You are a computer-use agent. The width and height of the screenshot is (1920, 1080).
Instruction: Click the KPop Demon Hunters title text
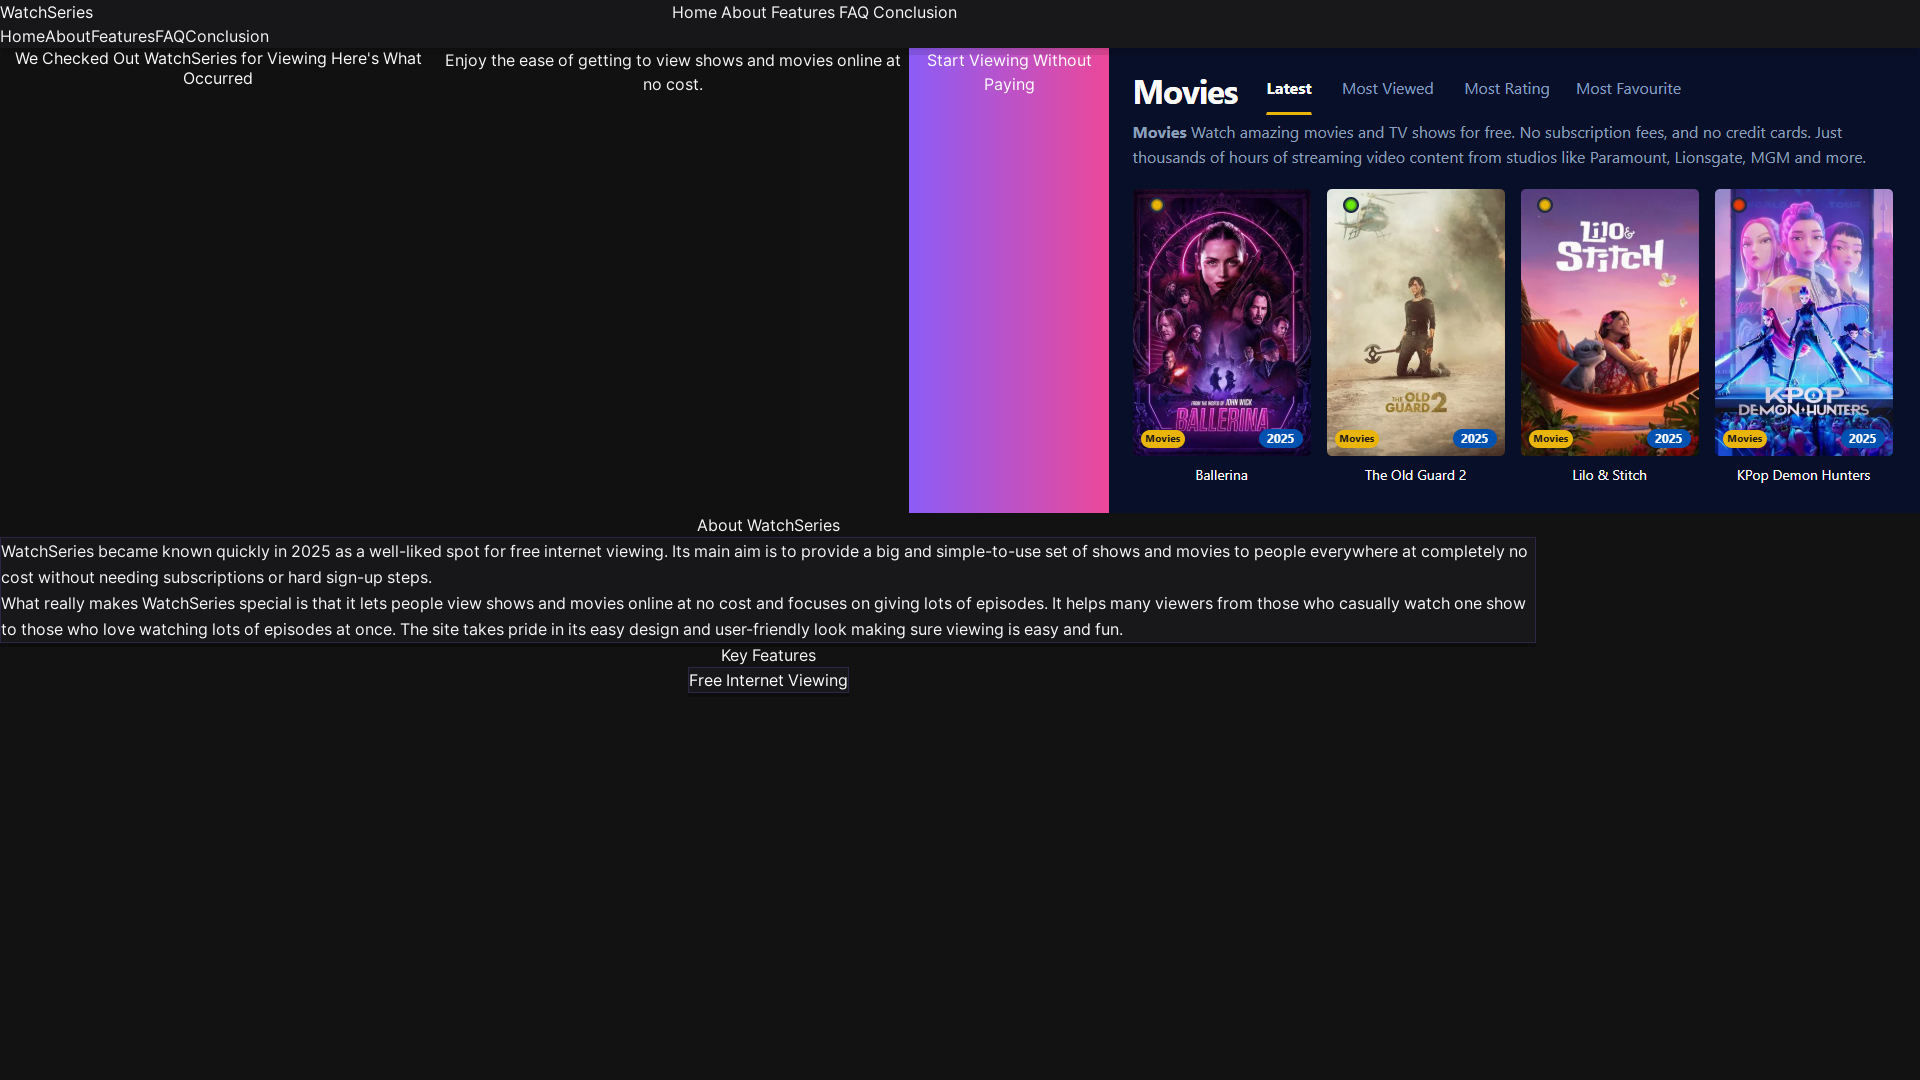(x=1803, y=475)
